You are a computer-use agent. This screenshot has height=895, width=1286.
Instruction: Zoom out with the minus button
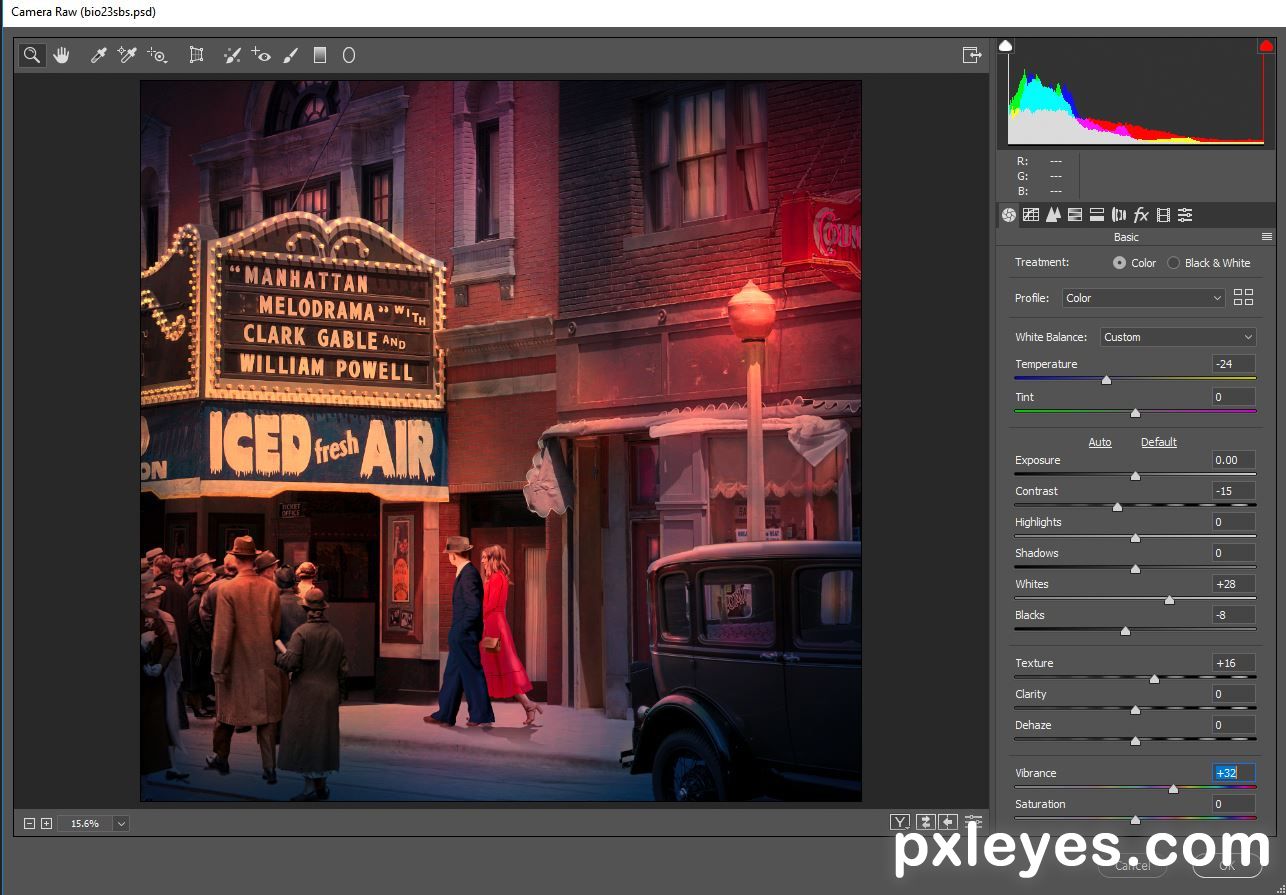(30, 823)
